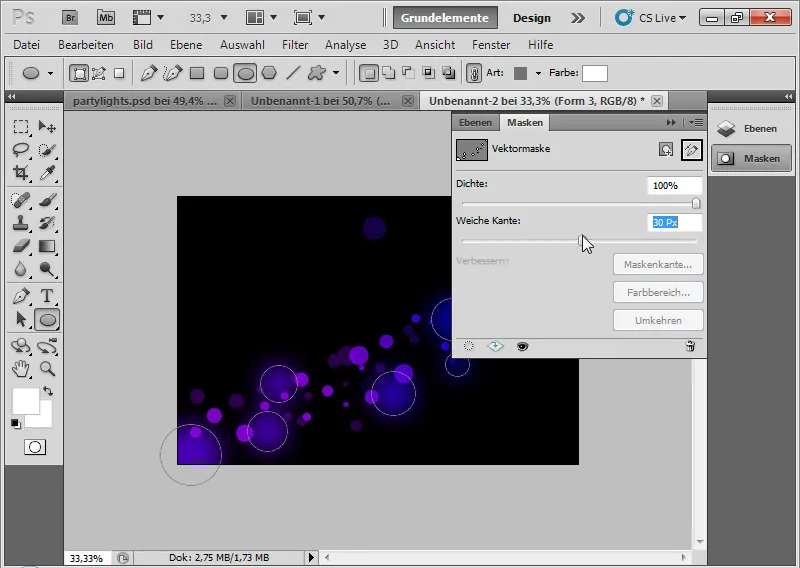The width and height of the screenshot is (800, 568).
Task: Select the Quick Selection tool
Action: tap(47, 150)
